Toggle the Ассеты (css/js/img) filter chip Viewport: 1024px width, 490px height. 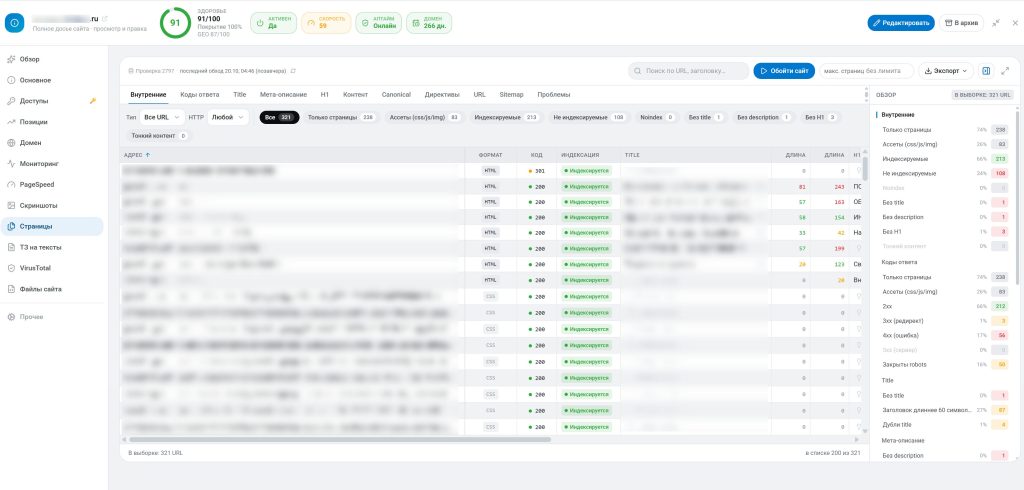pos(424,118)
